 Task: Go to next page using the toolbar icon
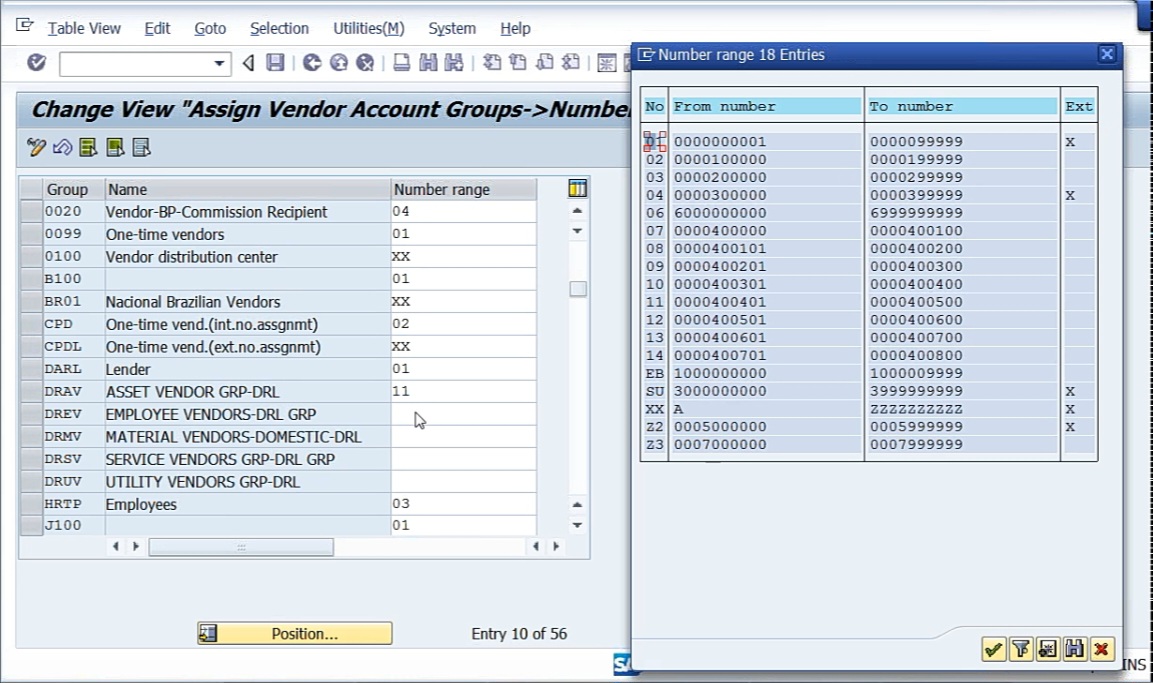tap(544, 63)
